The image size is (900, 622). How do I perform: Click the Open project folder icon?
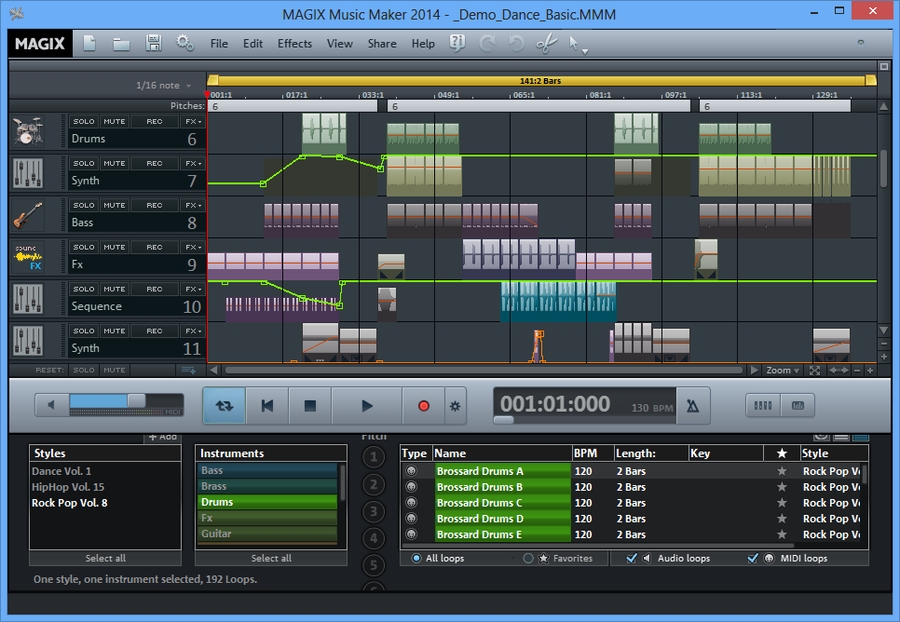click(120, 43)
